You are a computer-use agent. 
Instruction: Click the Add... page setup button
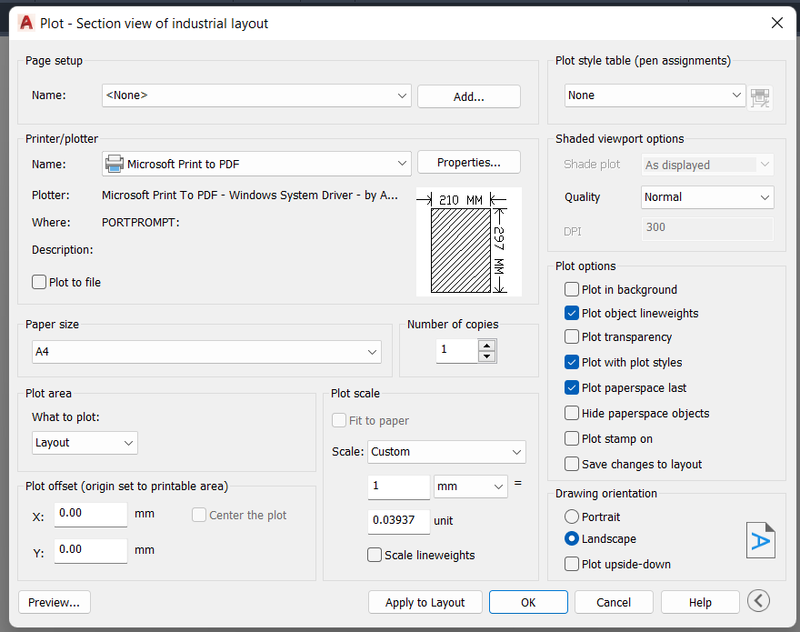tap(469, 96)
